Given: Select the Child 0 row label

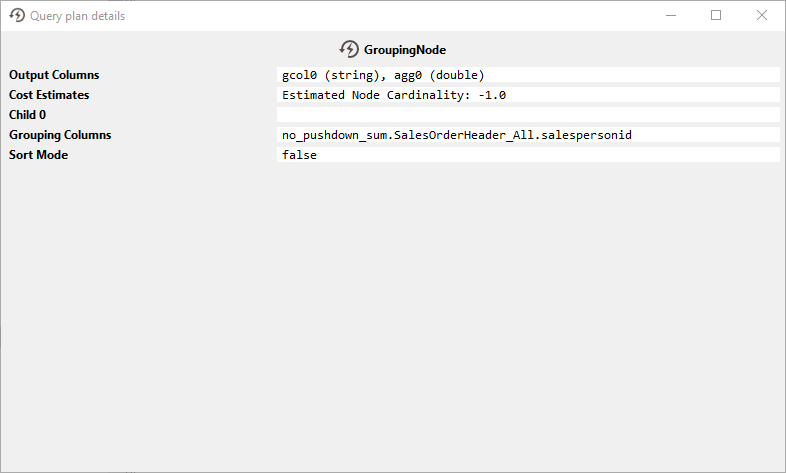Looking at the screenshot, I should click(x=27, y=115).
